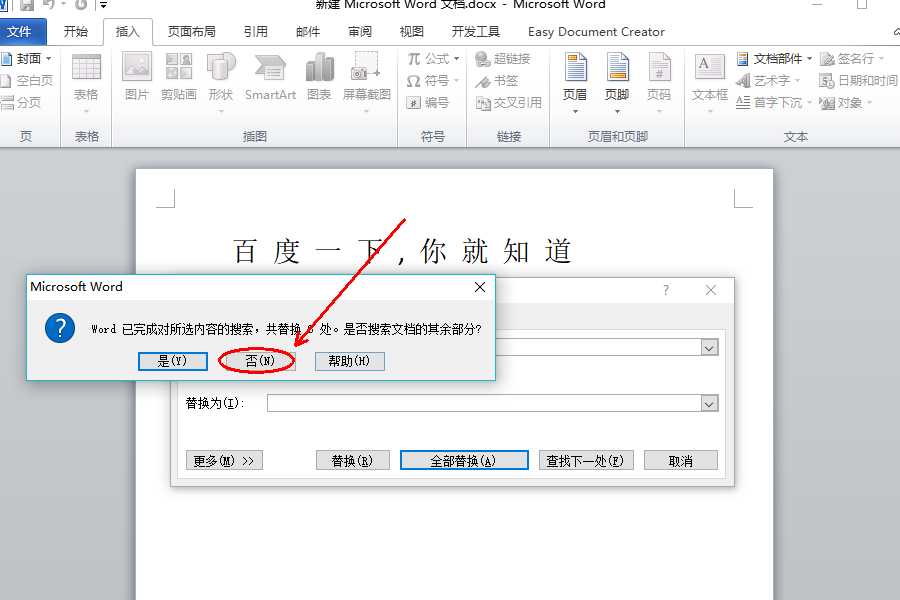
Task: Insert an object with 对象
Action: coord(845,102)
